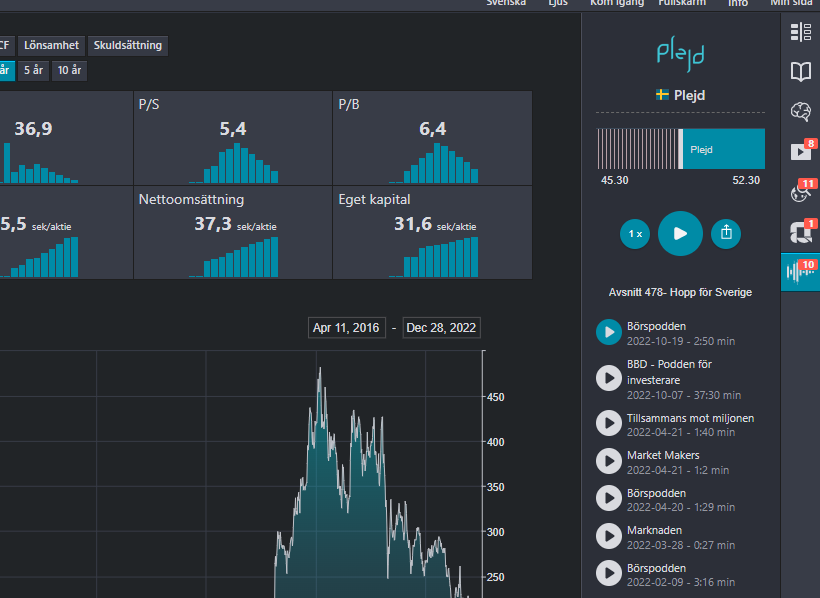The width and height of the screenshot is (820, 598).
Task: Edit the end date Dec 28, 2022
Action: tap(441, 328)
